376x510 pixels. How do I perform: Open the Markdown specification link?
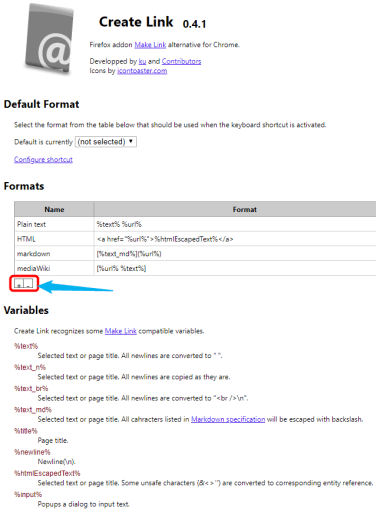click(x=228, y=419)
